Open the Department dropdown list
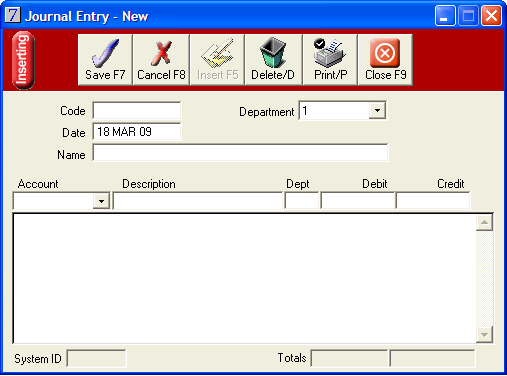 tap(377, 110)
